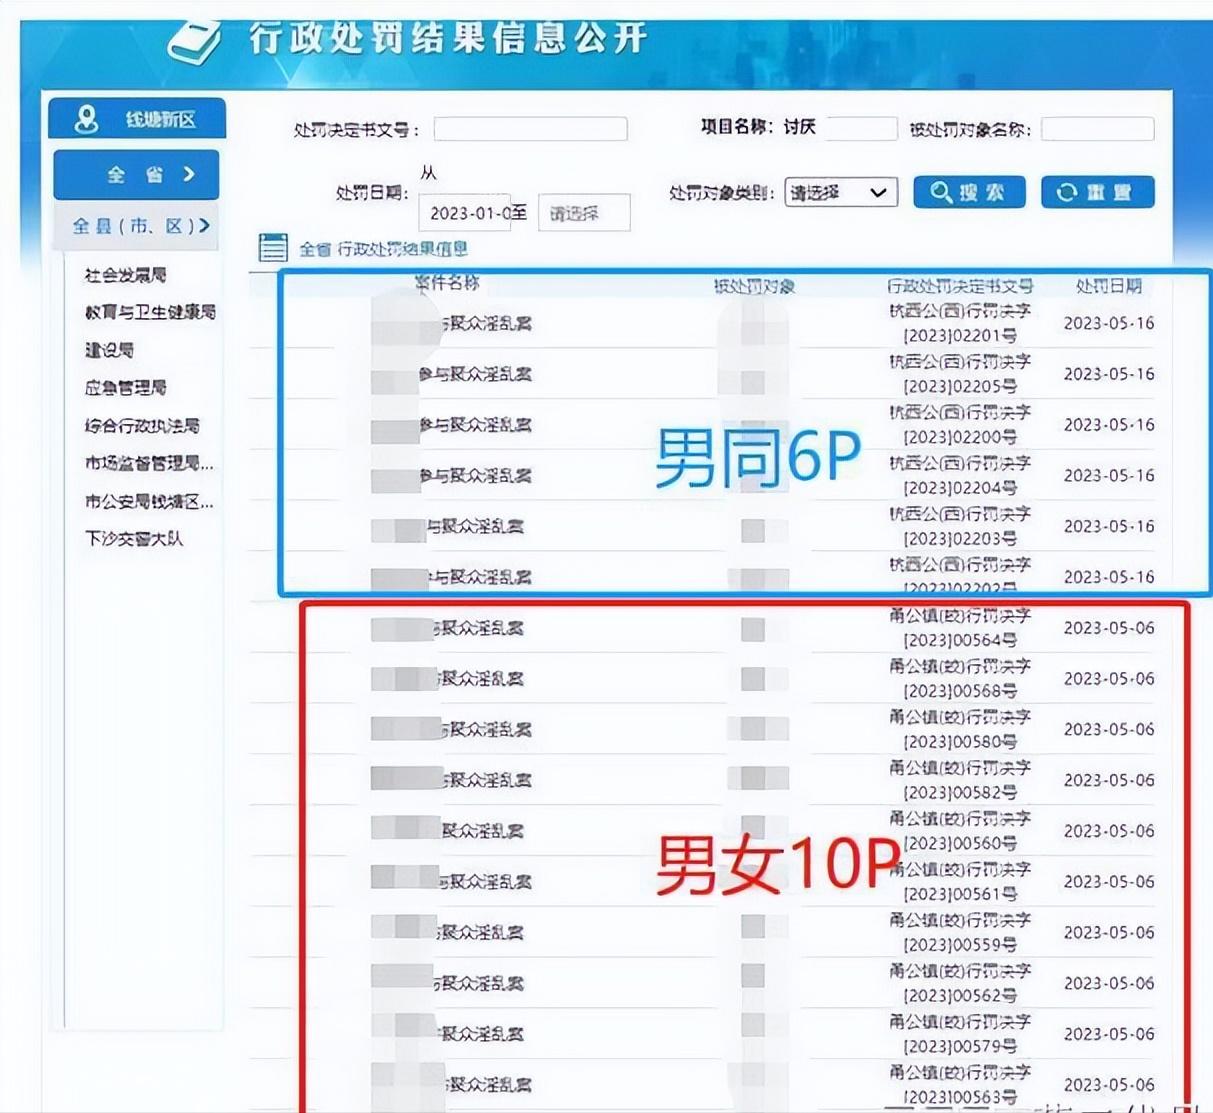
Task: Click the 被处罚对象名称 input box
Action: [x=1096, y=129]
